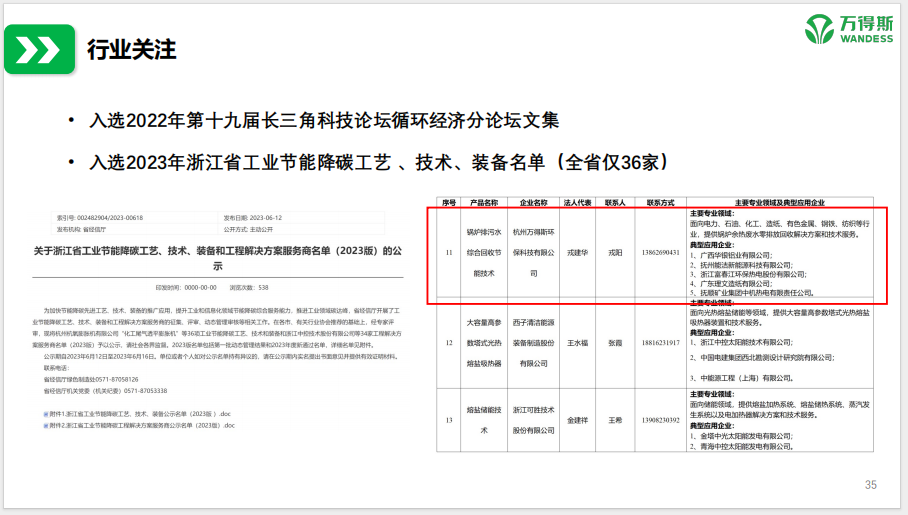The width and height of the screenshot is (908, 515).
Task: Click the 主要专业领域及典型应用企业 header
Action: (786, 202)
